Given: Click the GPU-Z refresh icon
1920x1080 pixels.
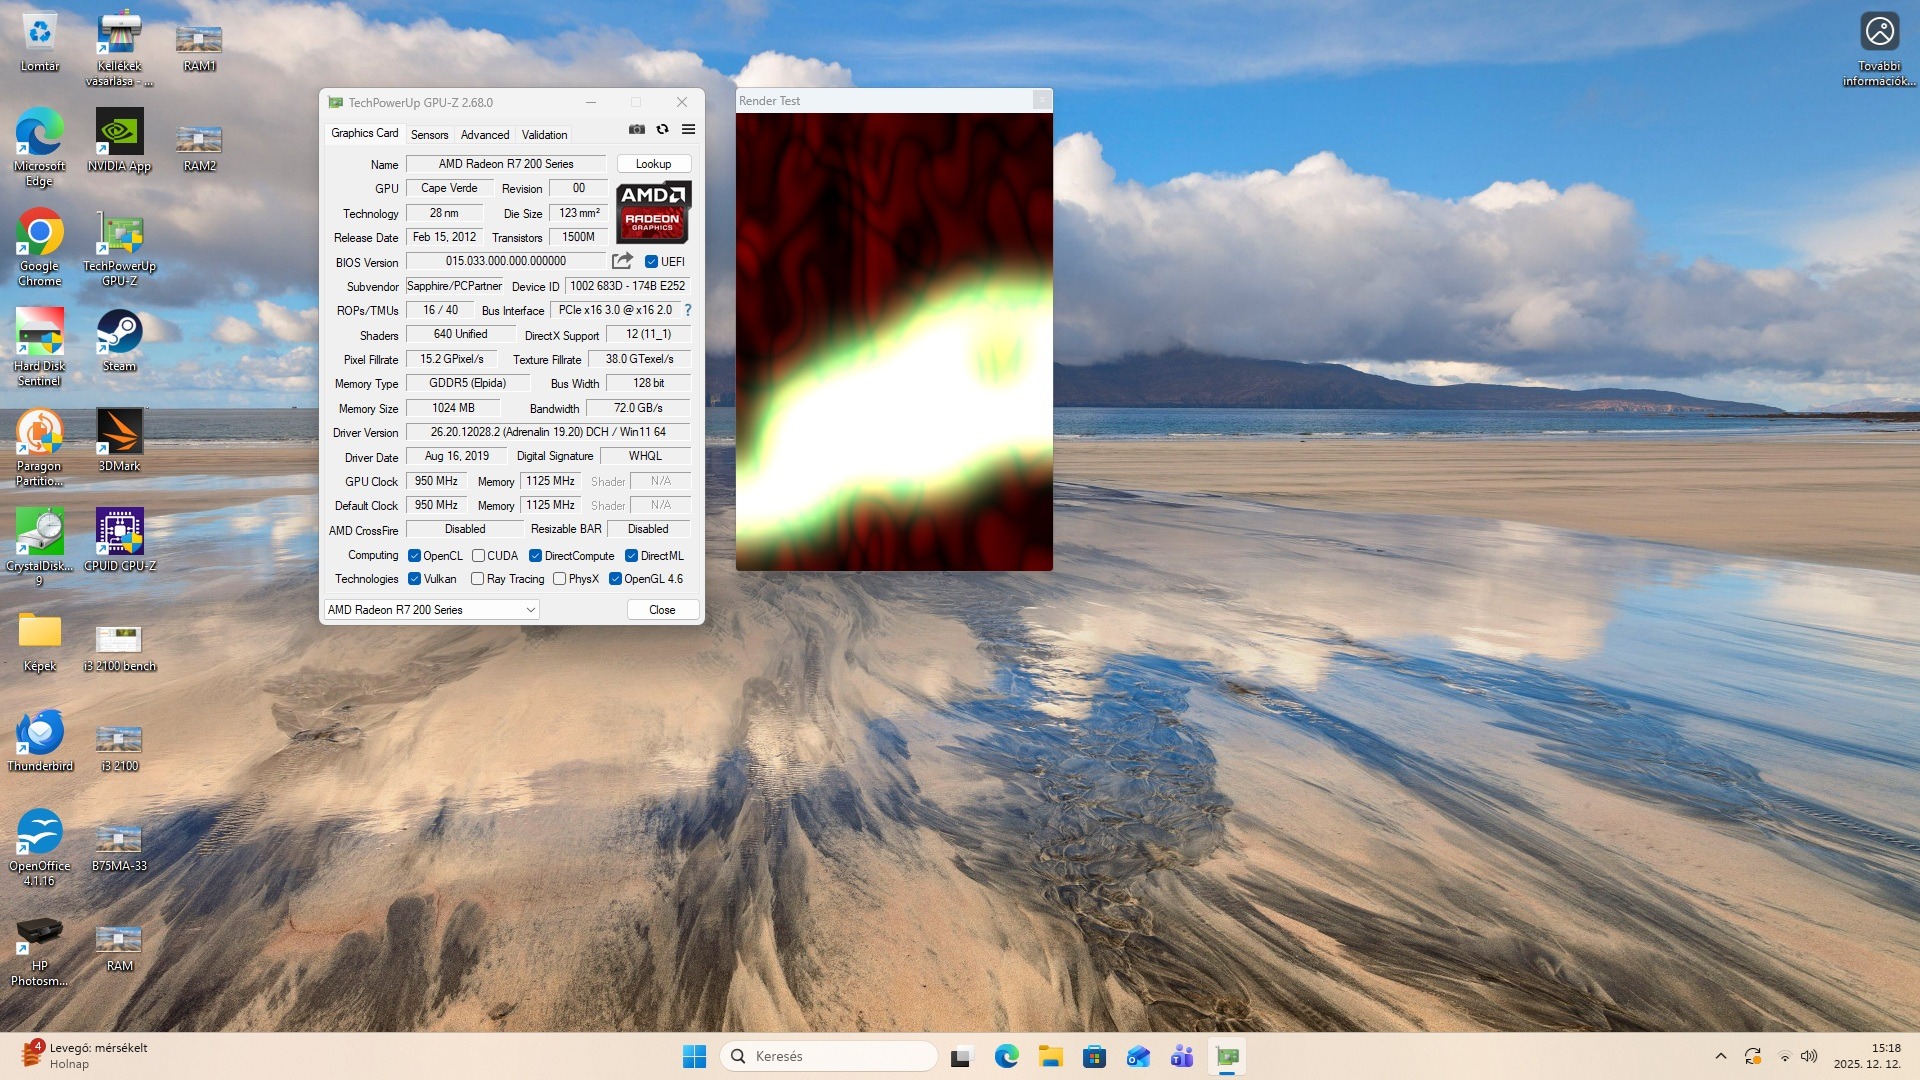Looking at the screenshot, I should coord(662,129).
